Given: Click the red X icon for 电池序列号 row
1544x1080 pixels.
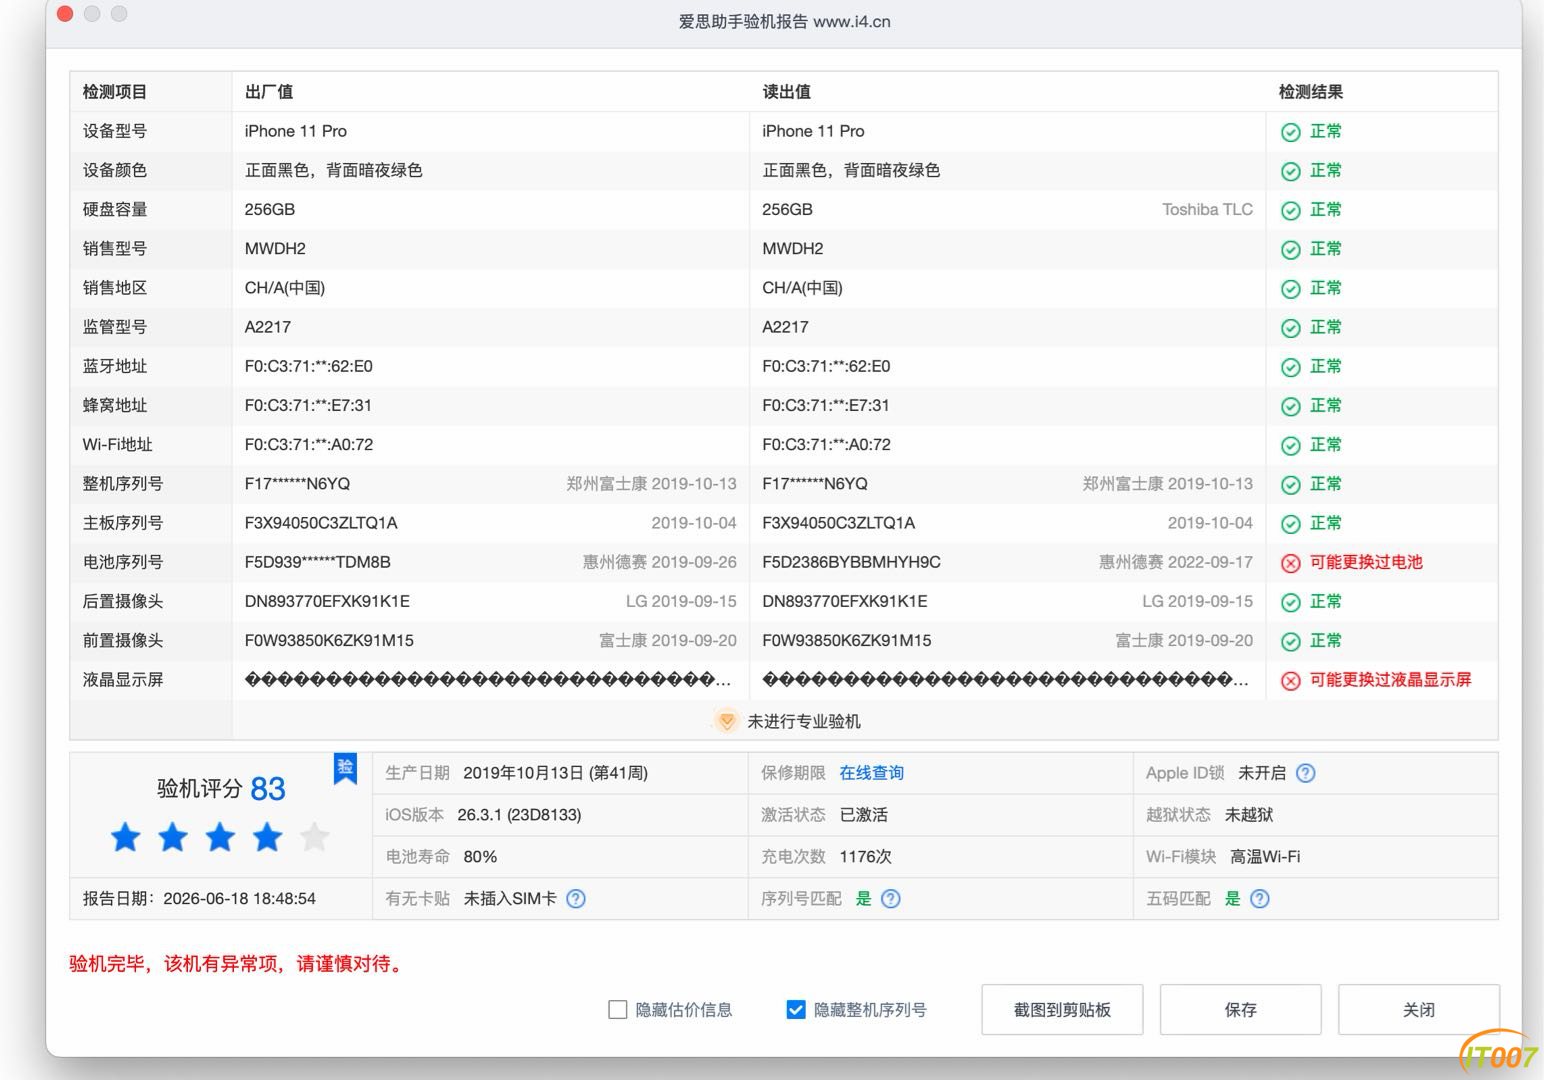Looking at the screenshot, I should pos(1291,563).
